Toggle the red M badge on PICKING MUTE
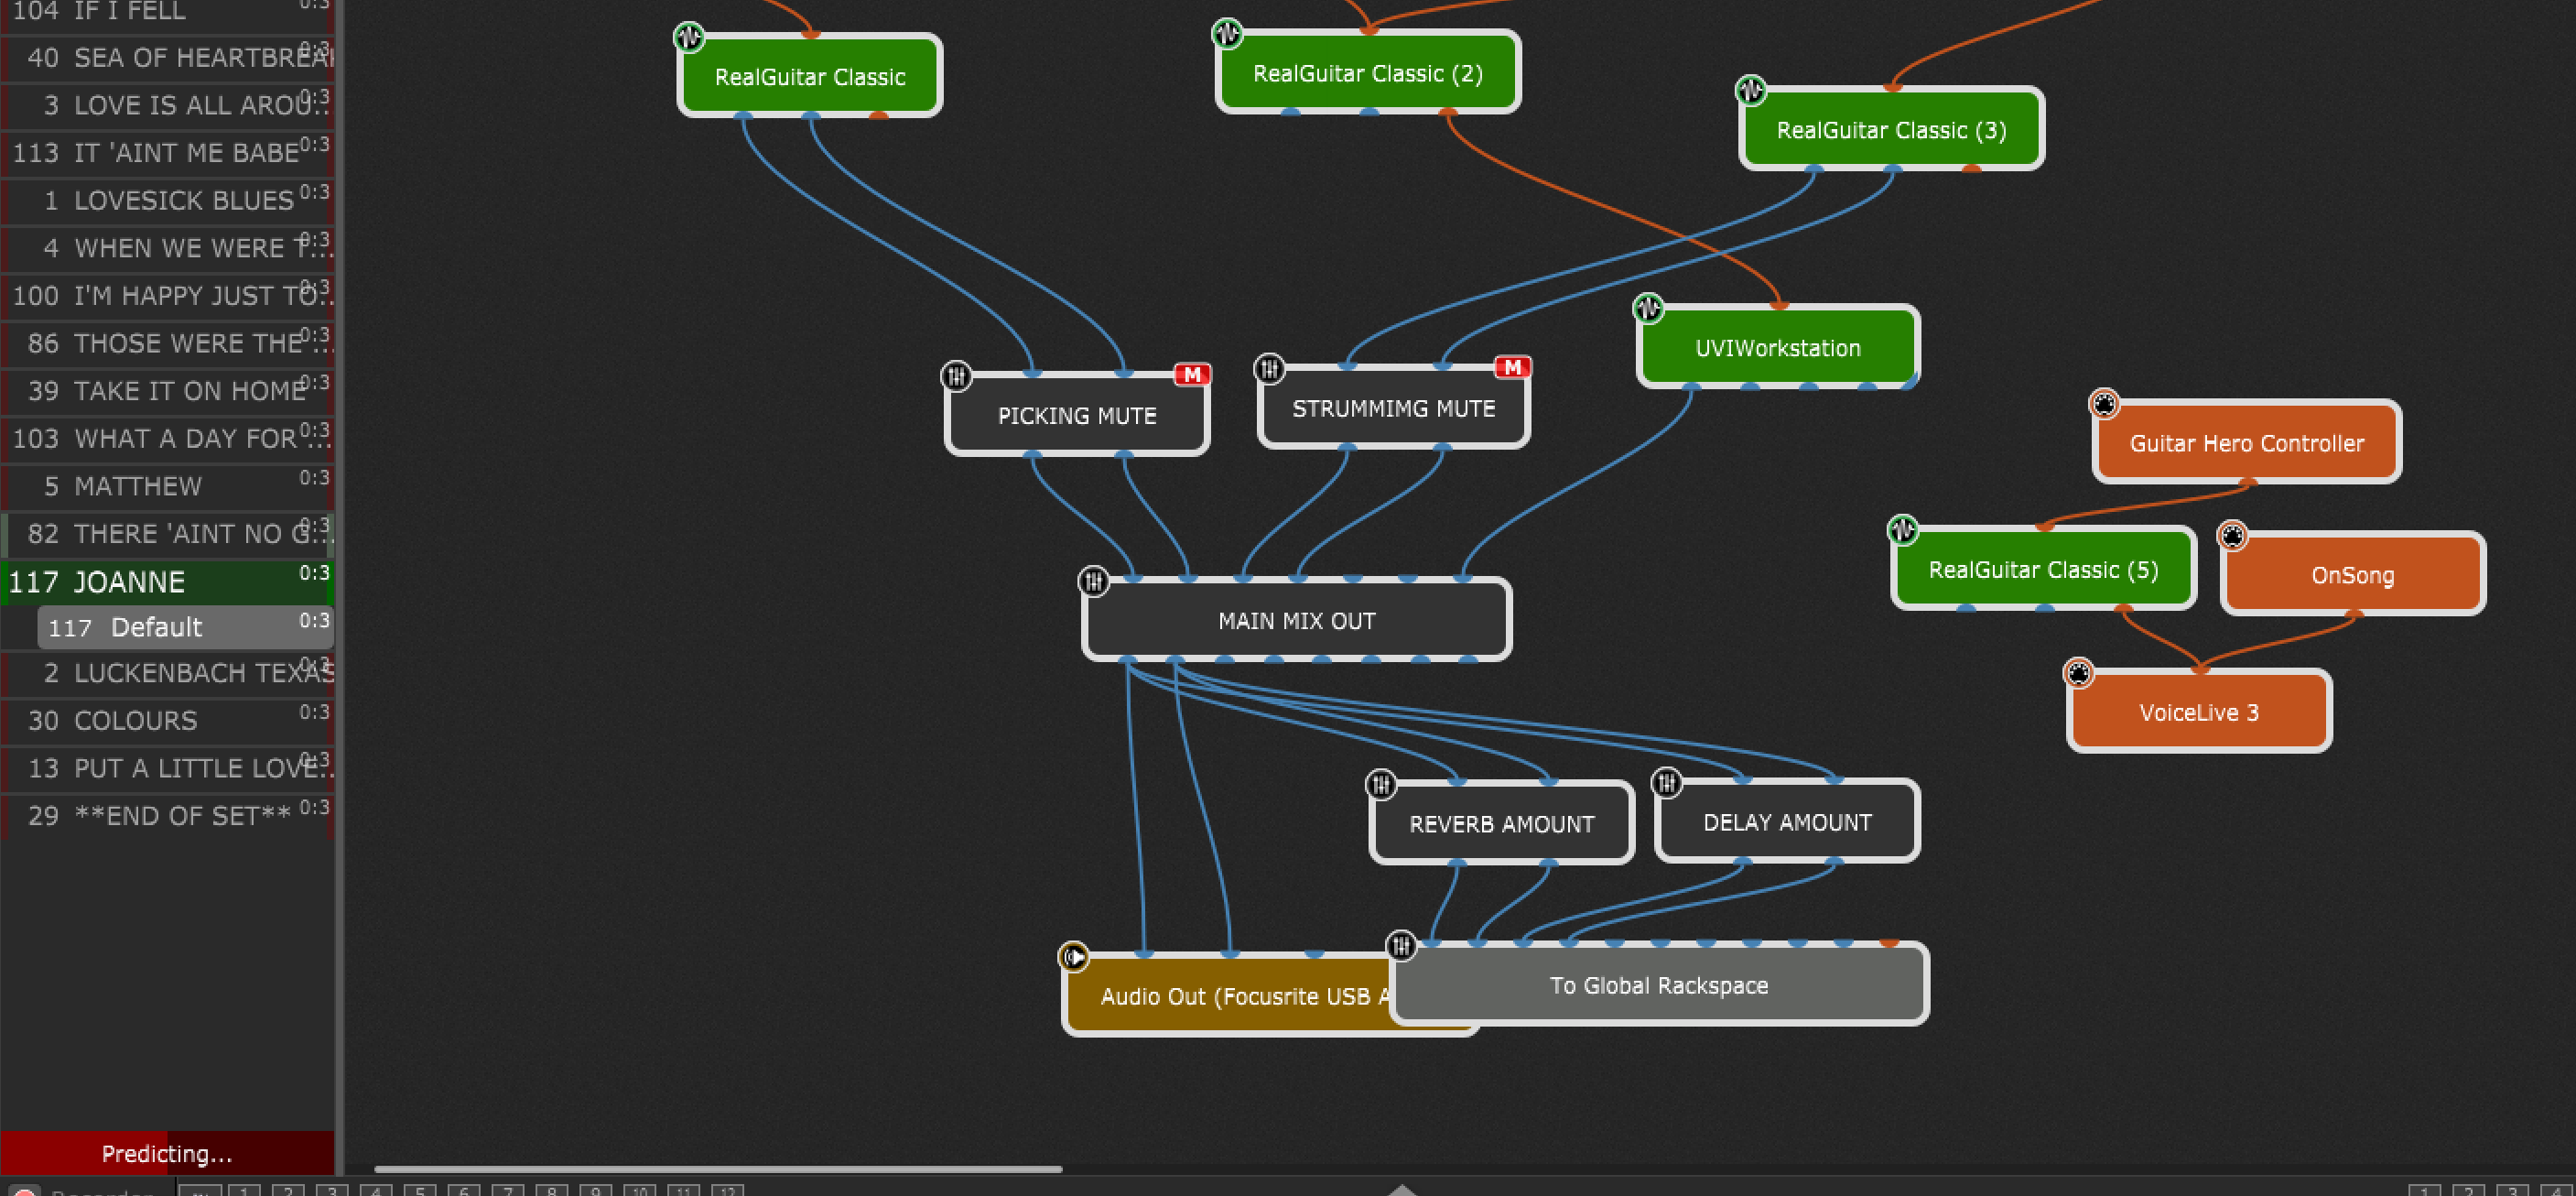Viewport: 2576px width, 1196px height. pyautogui.click(x=1192, y=375)
